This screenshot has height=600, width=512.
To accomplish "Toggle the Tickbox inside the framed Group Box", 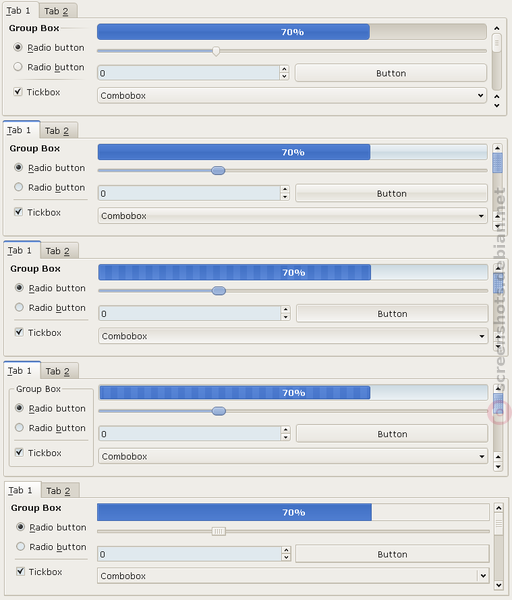I will (19, 452).
